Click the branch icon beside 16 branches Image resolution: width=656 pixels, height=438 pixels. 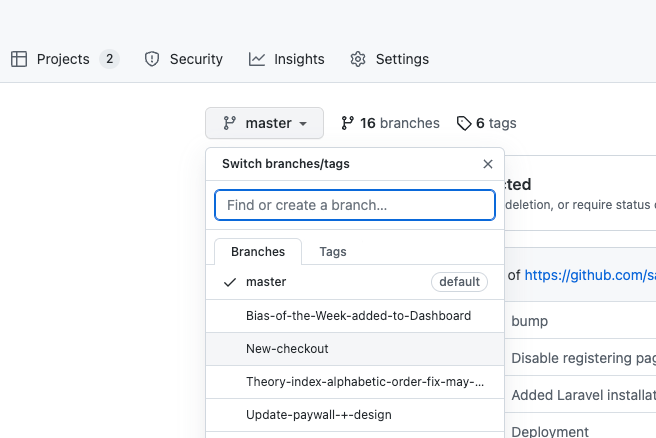347,123
